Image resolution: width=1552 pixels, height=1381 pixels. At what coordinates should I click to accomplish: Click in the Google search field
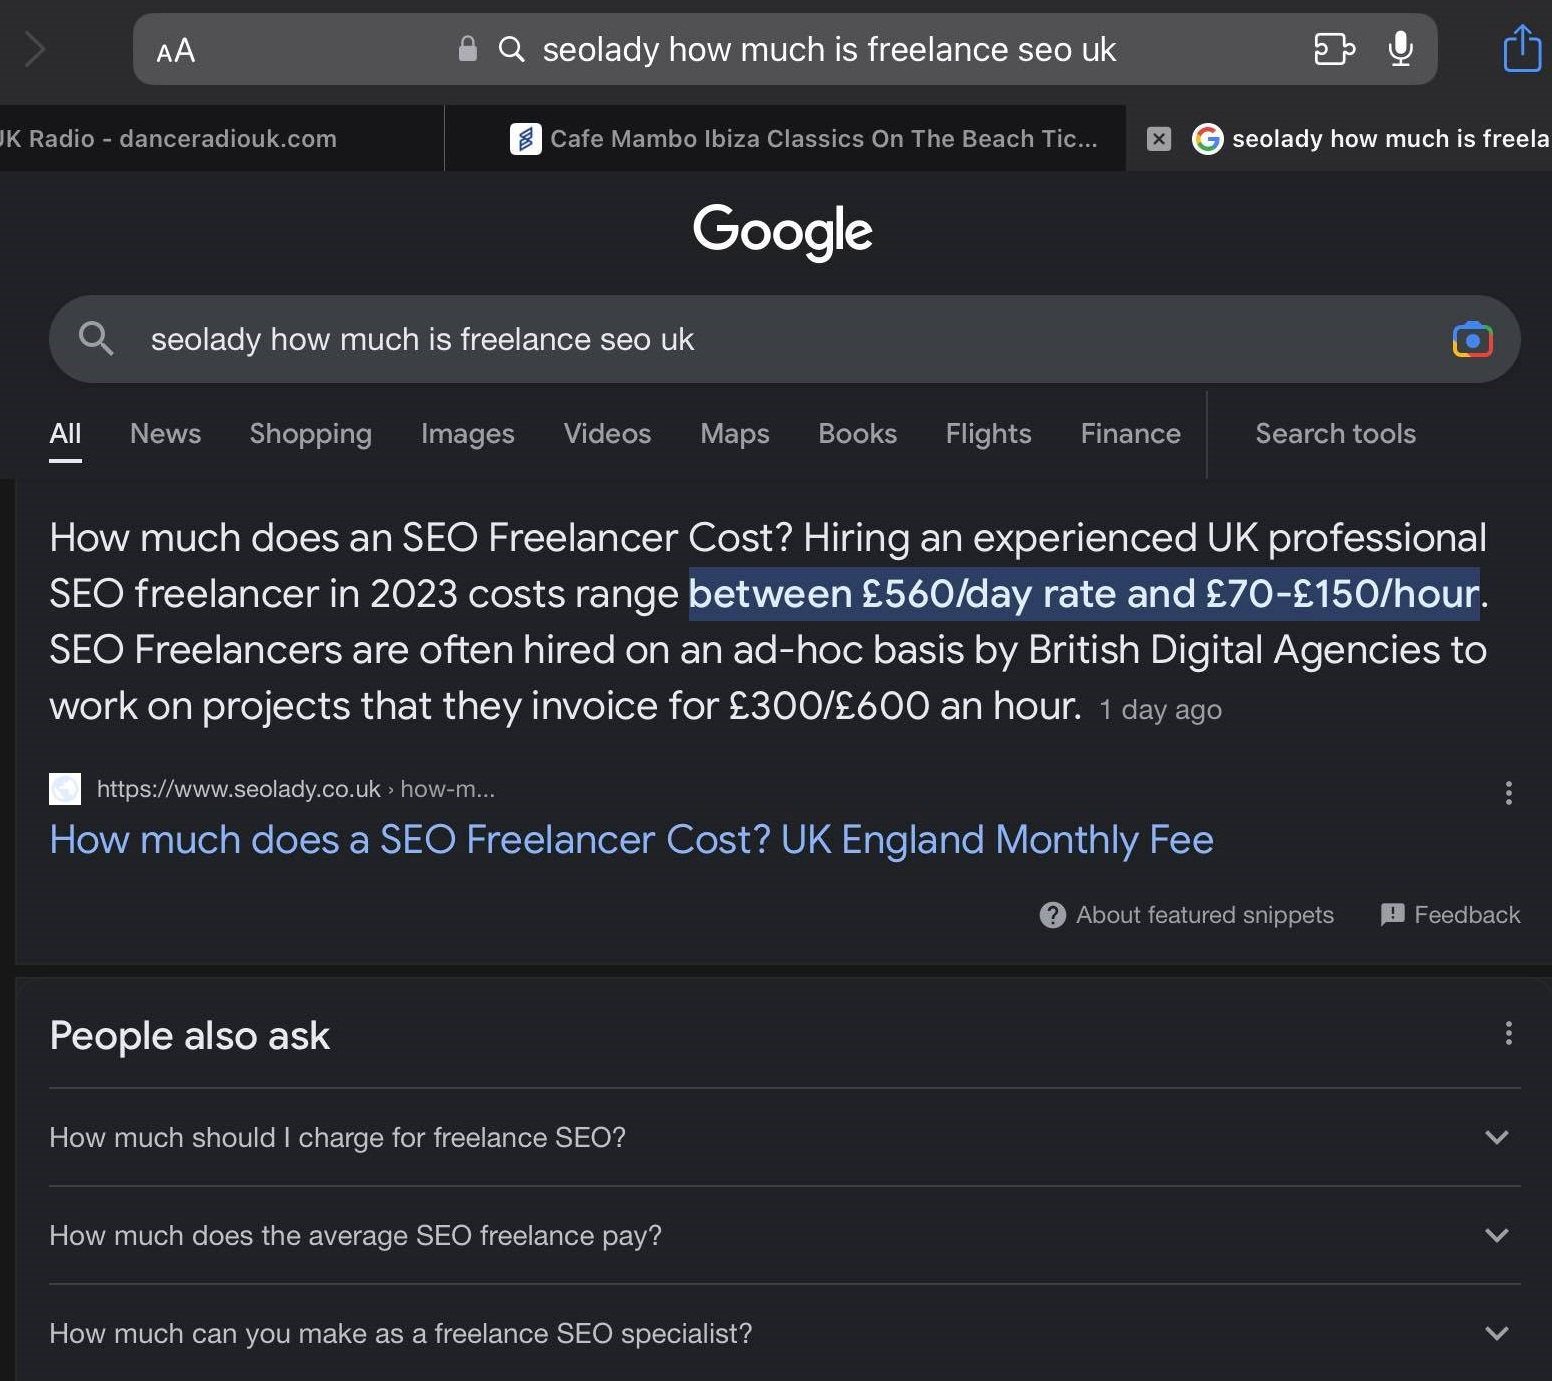(785, 339)
